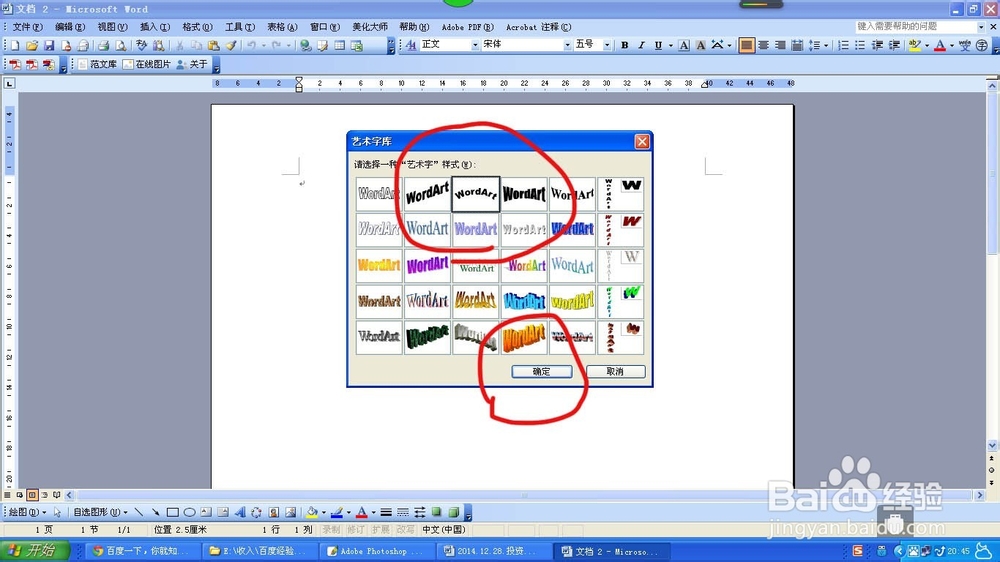Viewport: 1000px width, 562px height.
Task: Toggle bold formatting
Action: tap(624, 45)
